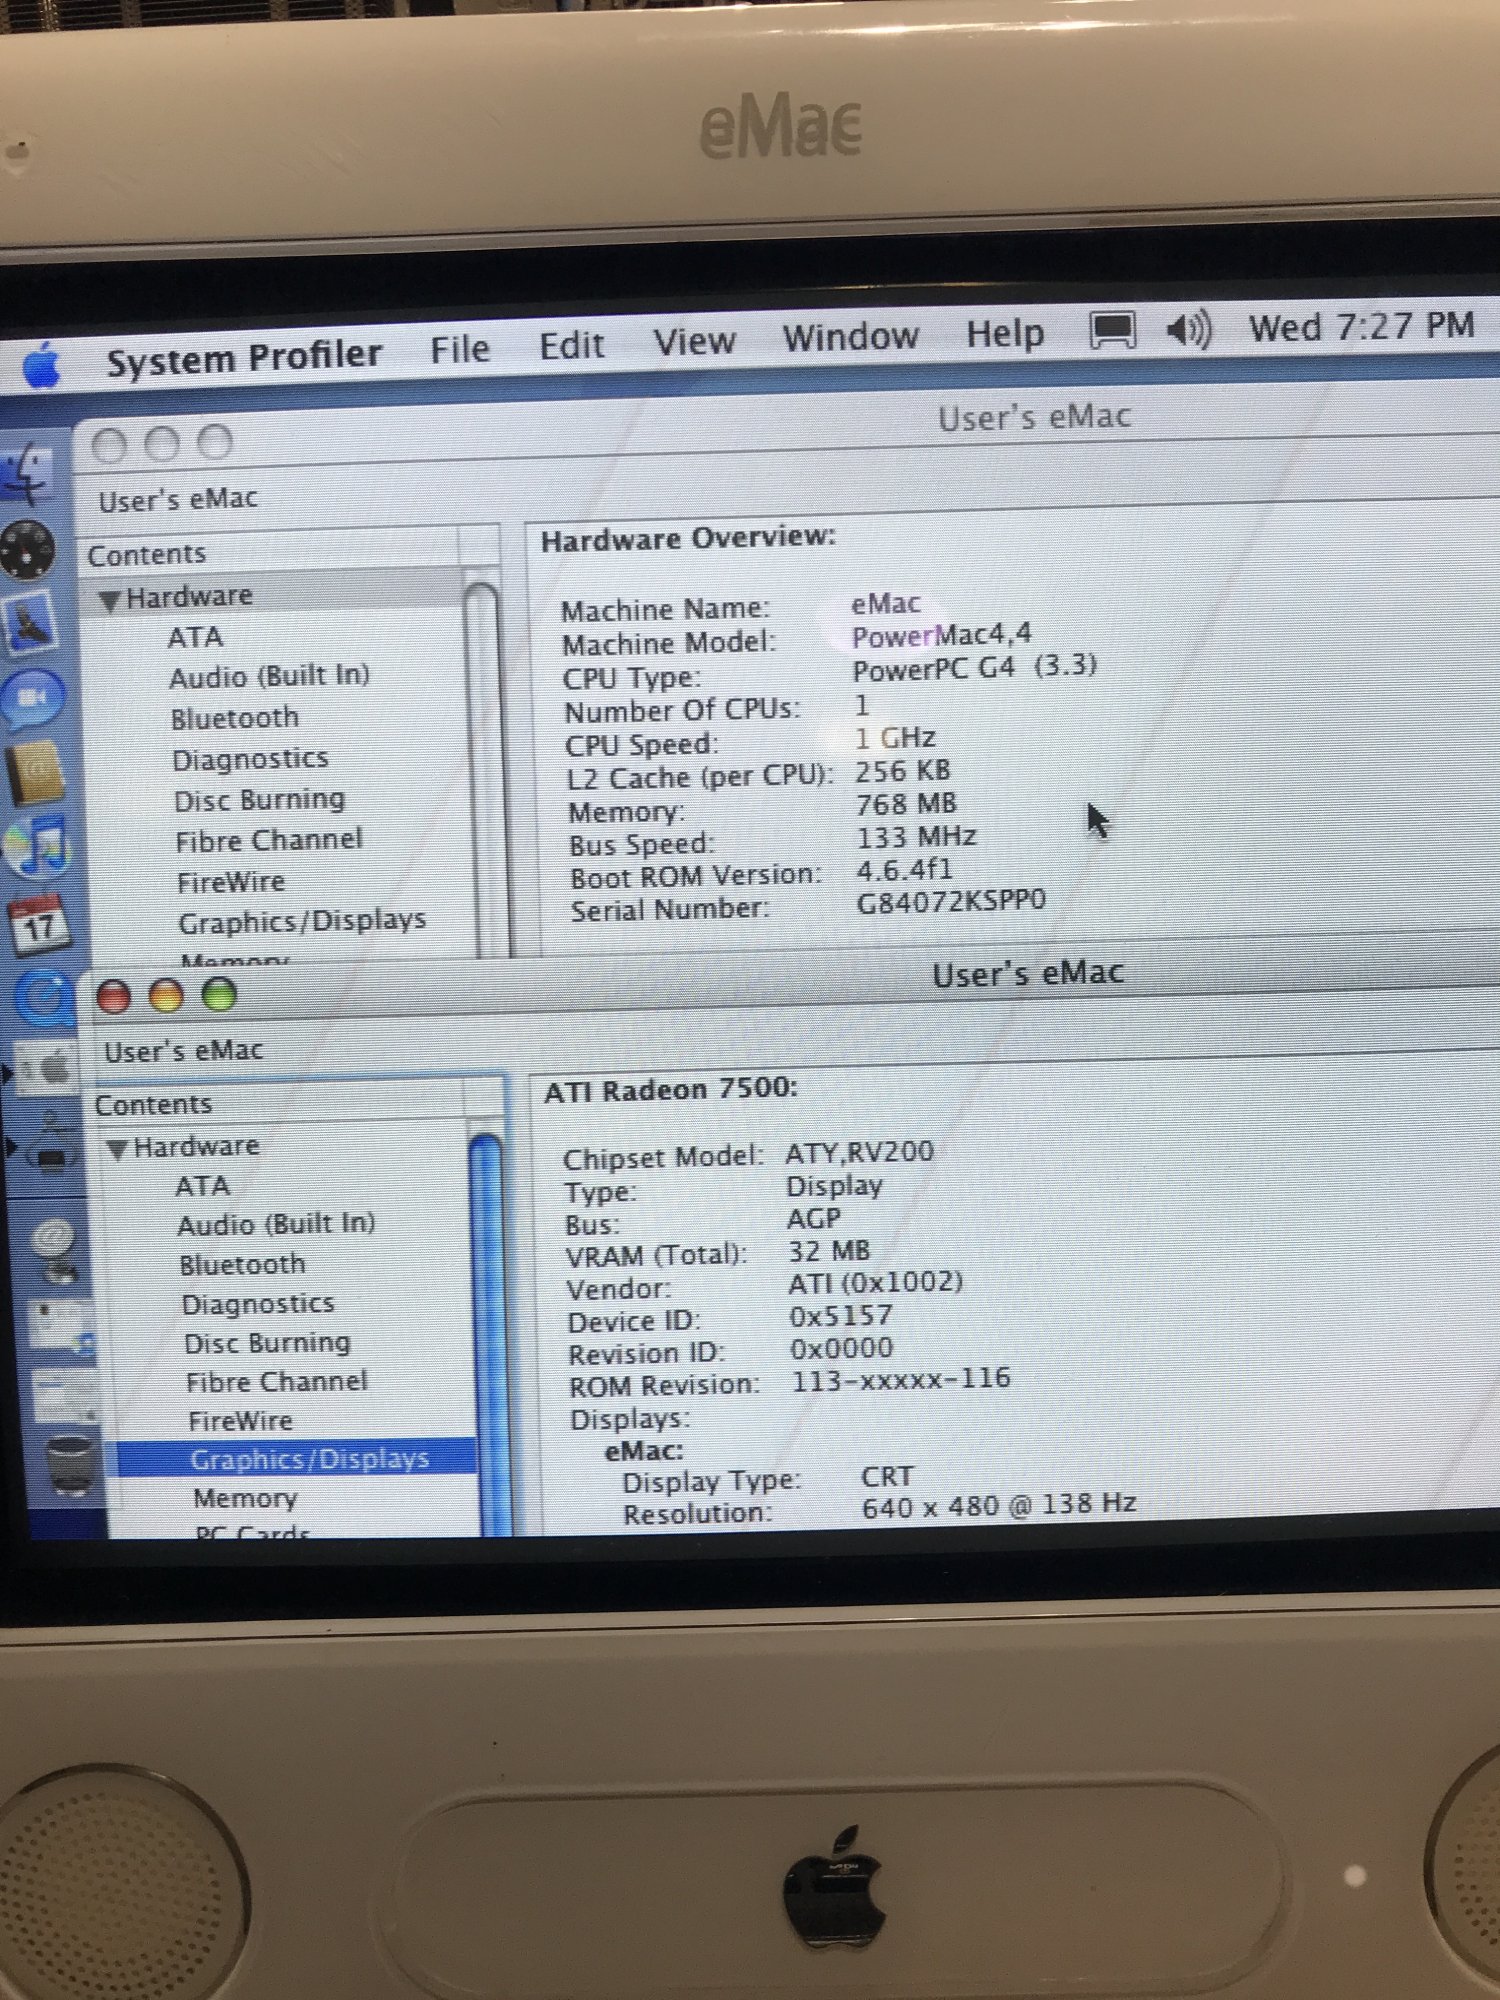
Task: Click the Boot ROM Version 4.6.4f1
Action: pos(904,870)
